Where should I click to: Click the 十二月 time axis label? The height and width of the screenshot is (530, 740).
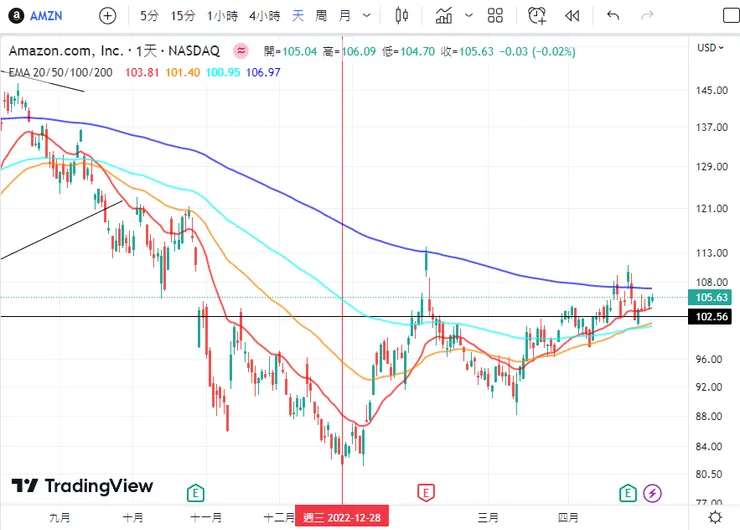pyautogui.click(x=279, y=518)
